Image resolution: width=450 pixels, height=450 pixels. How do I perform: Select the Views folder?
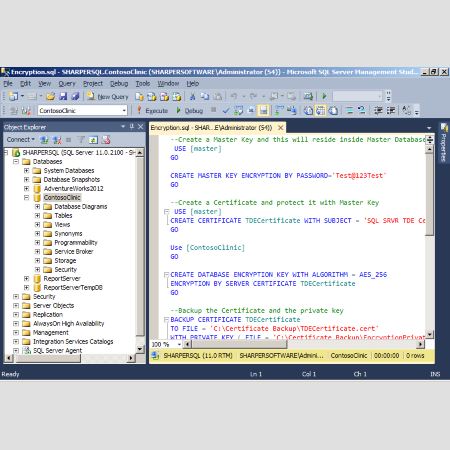tap(62, 225)
